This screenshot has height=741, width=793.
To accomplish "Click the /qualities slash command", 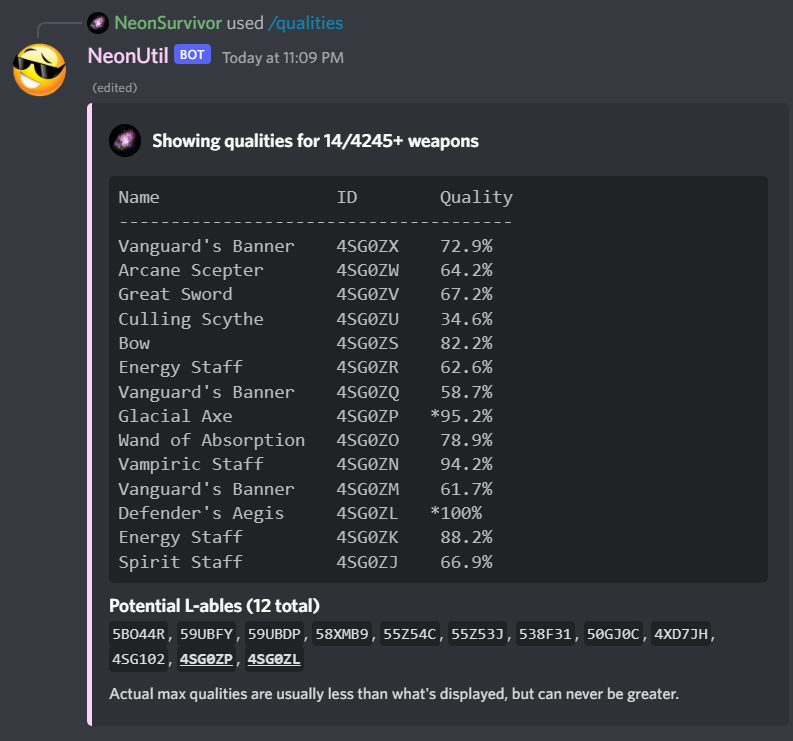I will (305, 22).
